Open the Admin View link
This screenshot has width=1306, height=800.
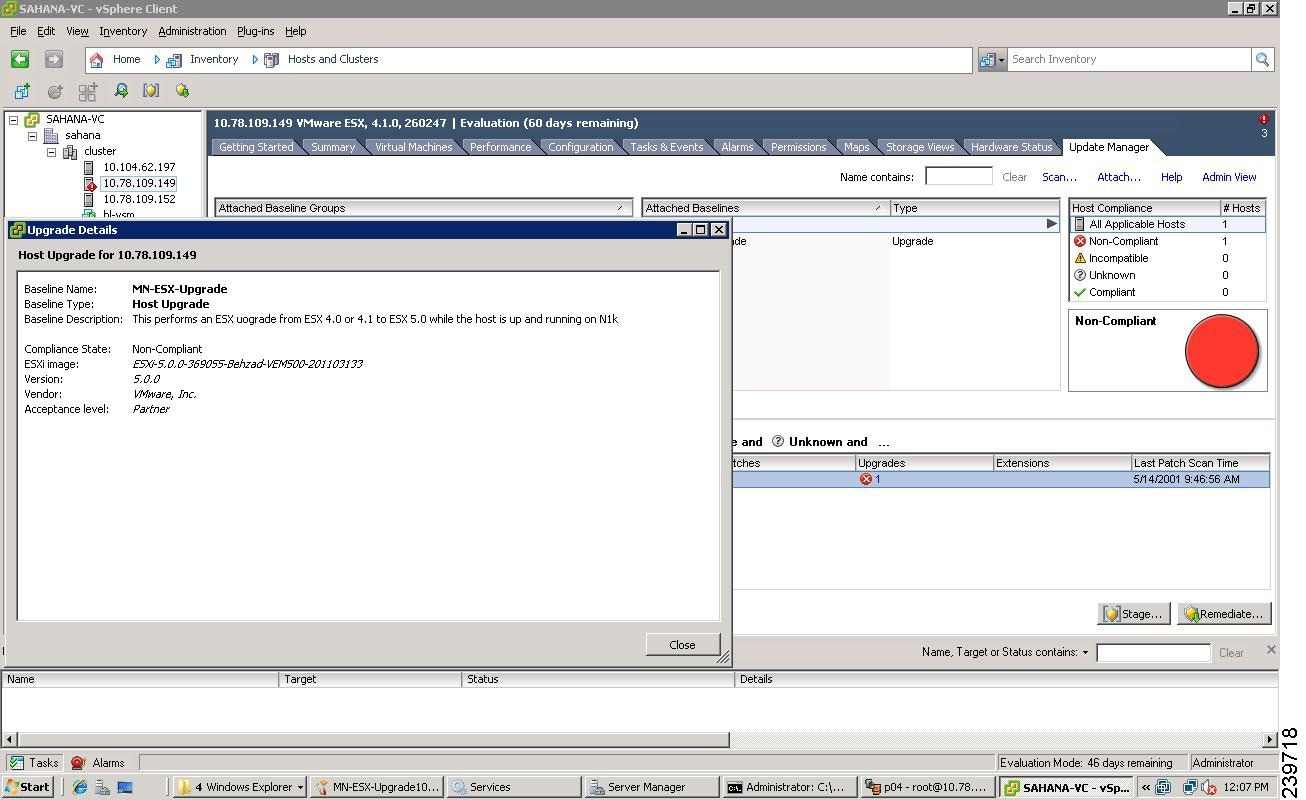pos(1229,177)
